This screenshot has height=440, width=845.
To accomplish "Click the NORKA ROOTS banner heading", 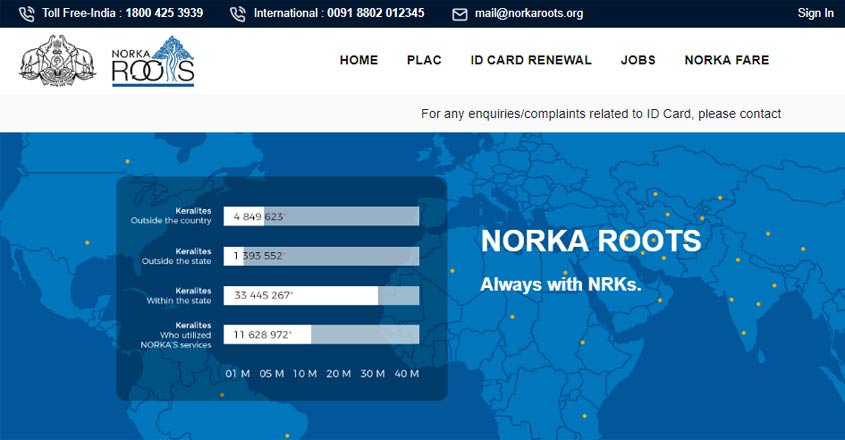I will point(591,241).
